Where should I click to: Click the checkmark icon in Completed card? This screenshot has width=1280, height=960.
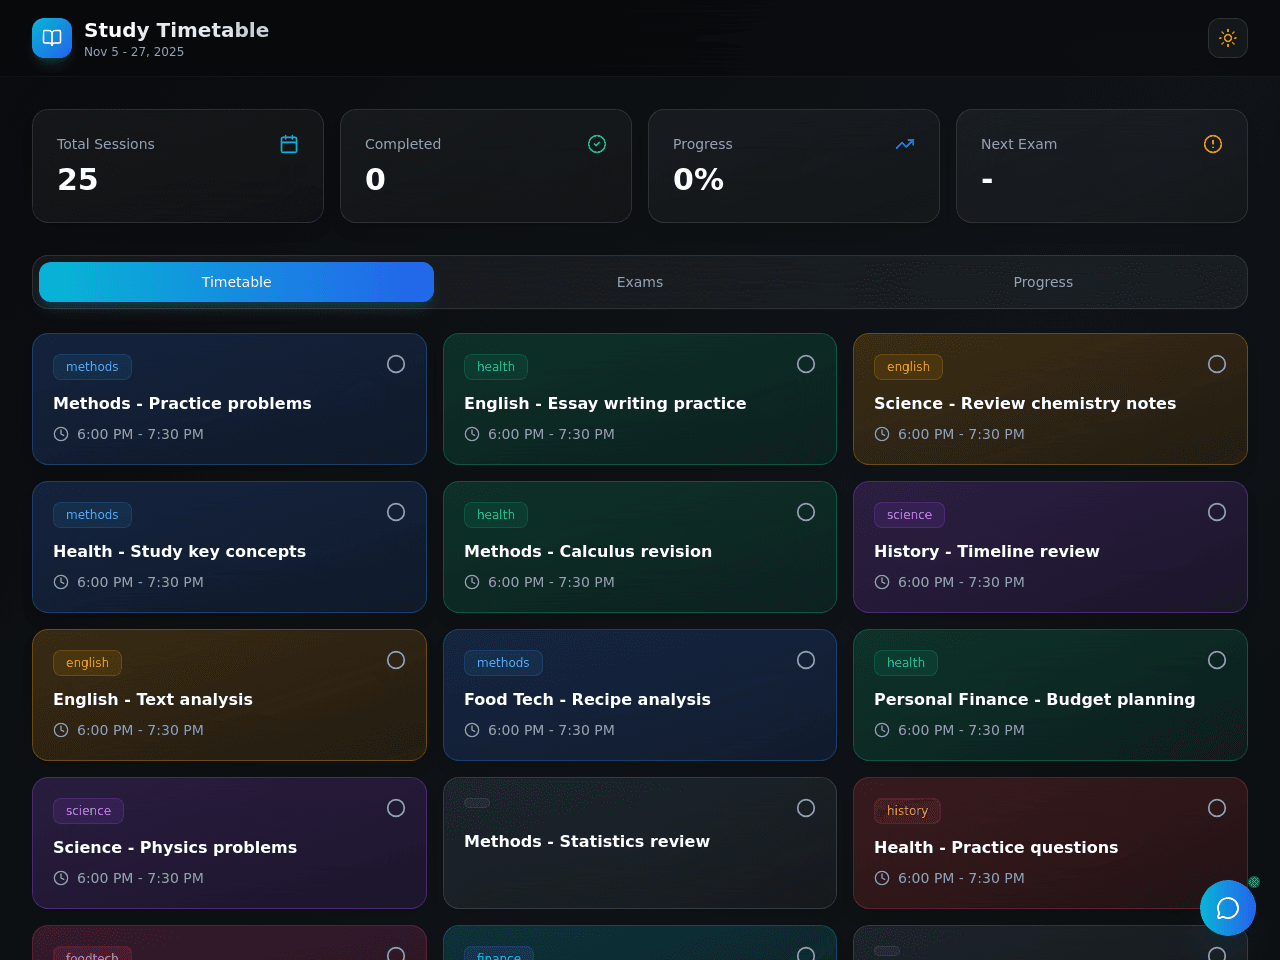coord(597,144)
